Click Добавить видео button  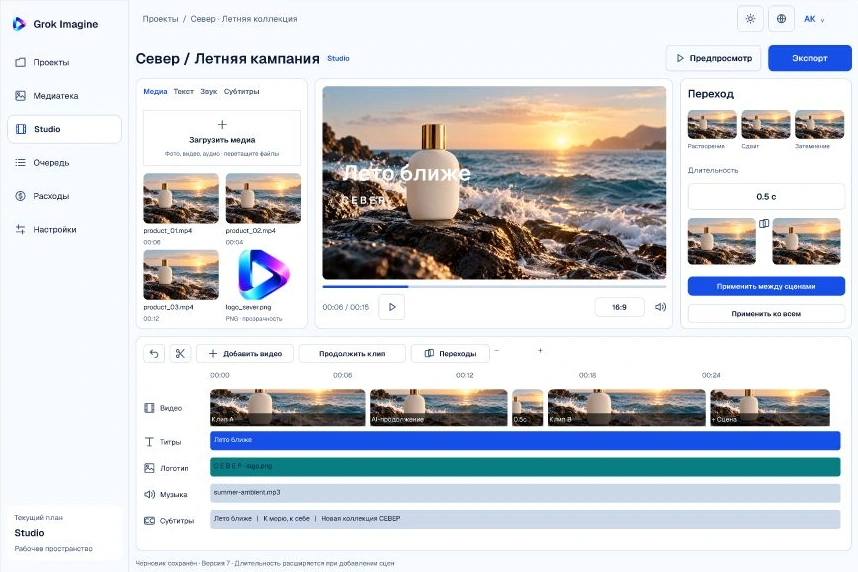[245, 354]
